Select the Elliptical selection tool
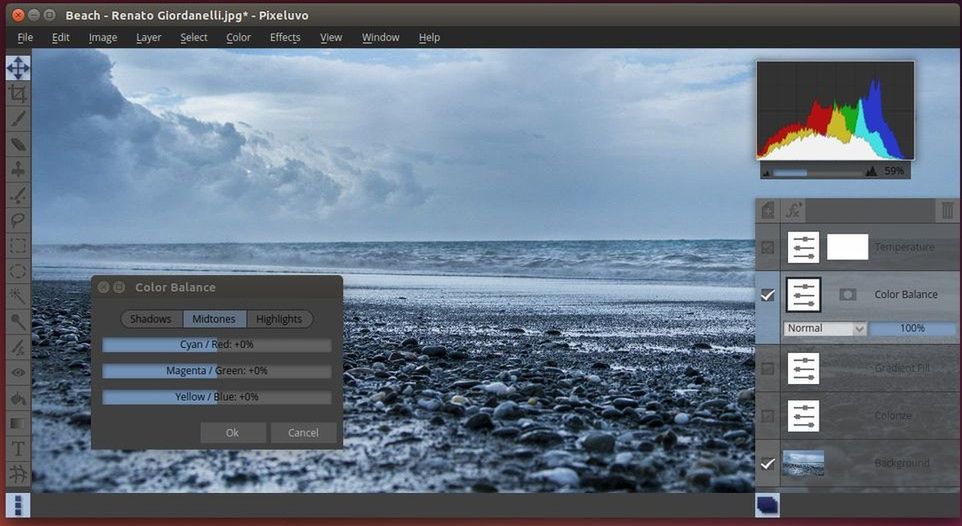 [x=18, y=271]
